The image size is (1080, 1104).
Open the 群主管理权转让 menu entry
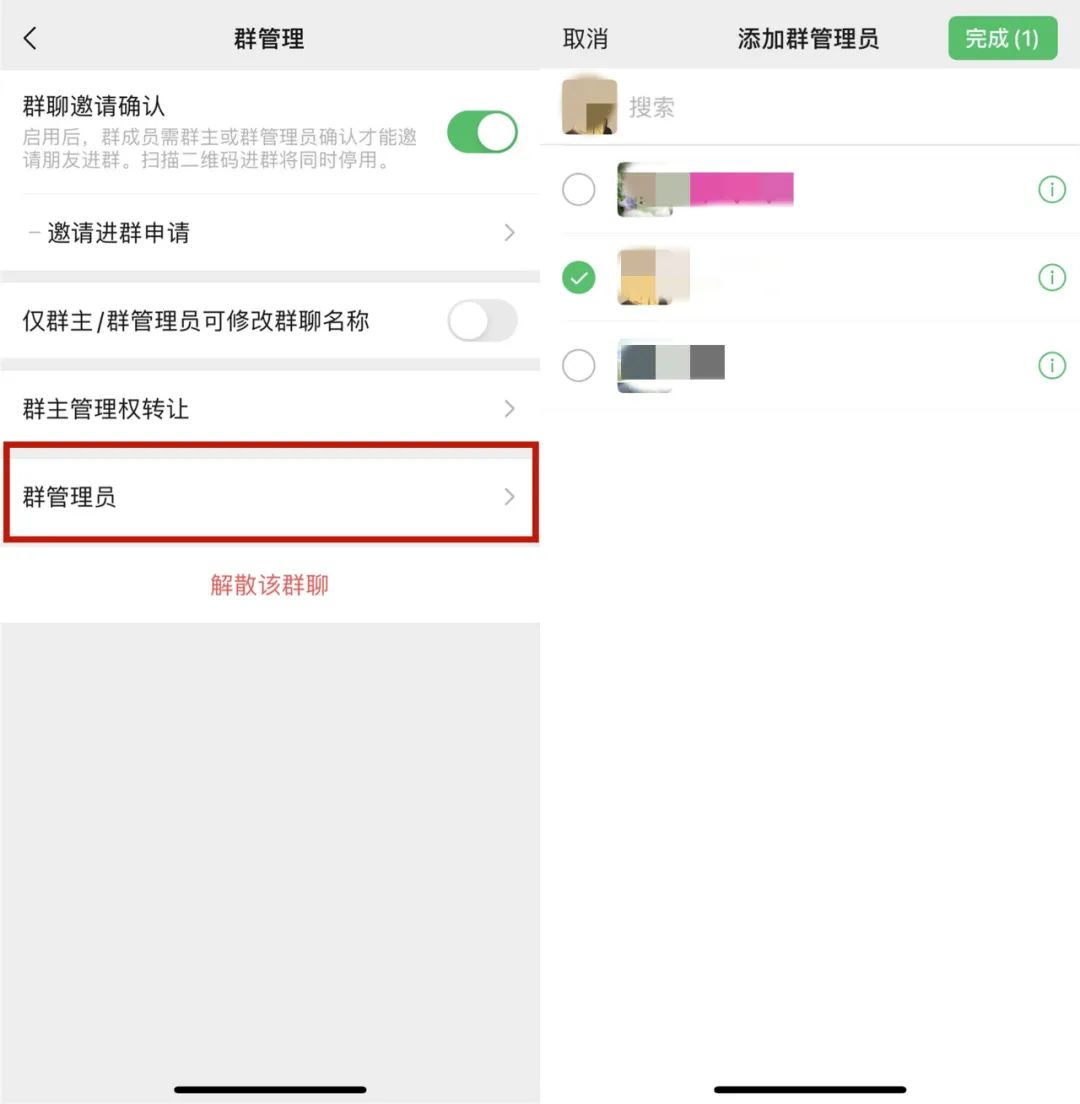270,408
